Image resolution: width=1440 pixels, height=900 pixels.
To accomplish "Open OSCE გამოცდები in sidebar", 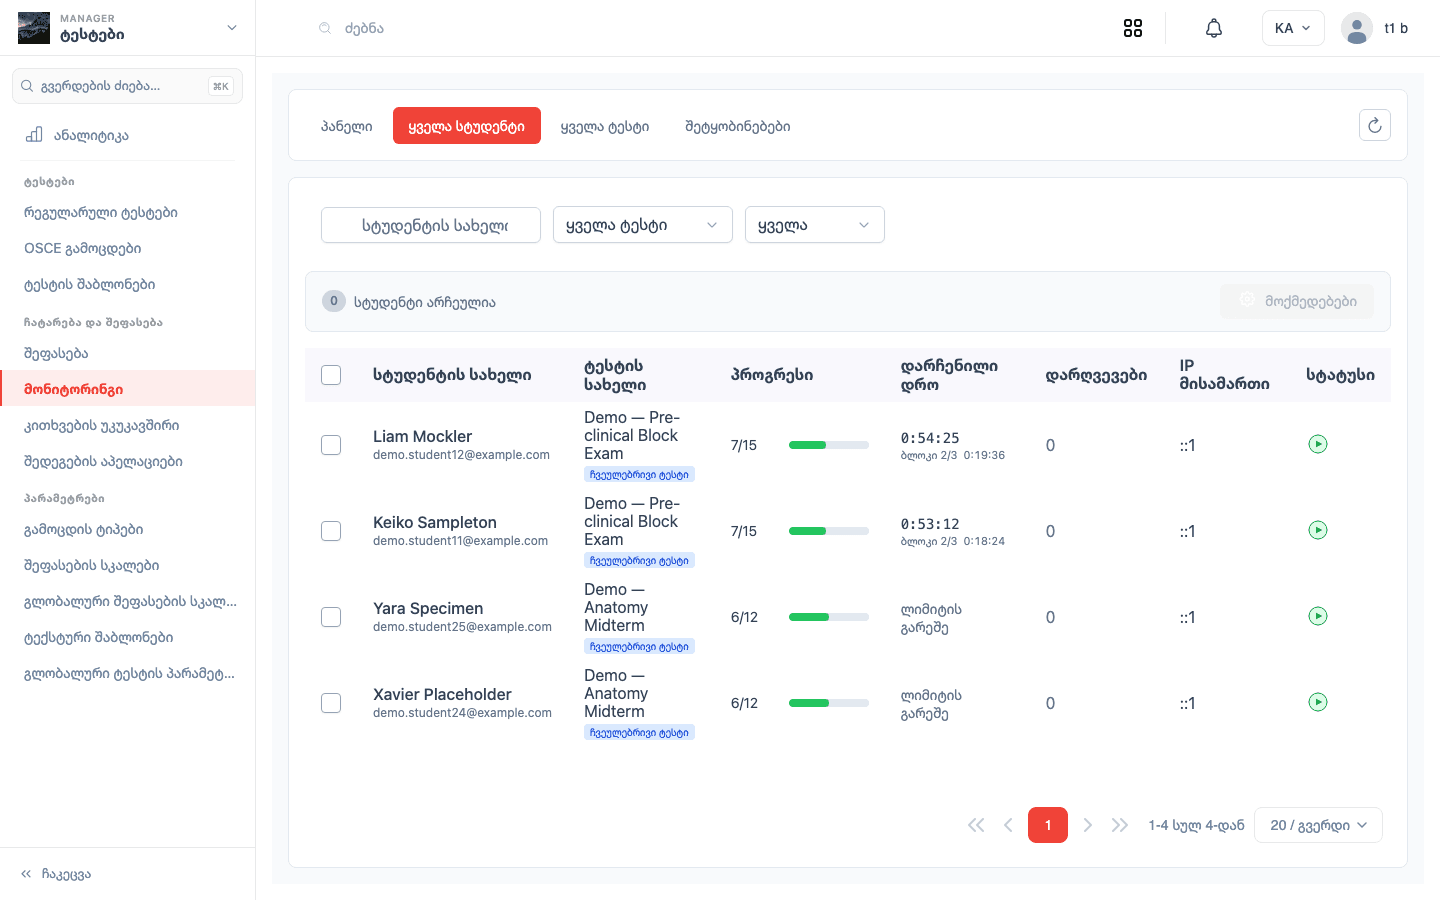I will 128,248.
